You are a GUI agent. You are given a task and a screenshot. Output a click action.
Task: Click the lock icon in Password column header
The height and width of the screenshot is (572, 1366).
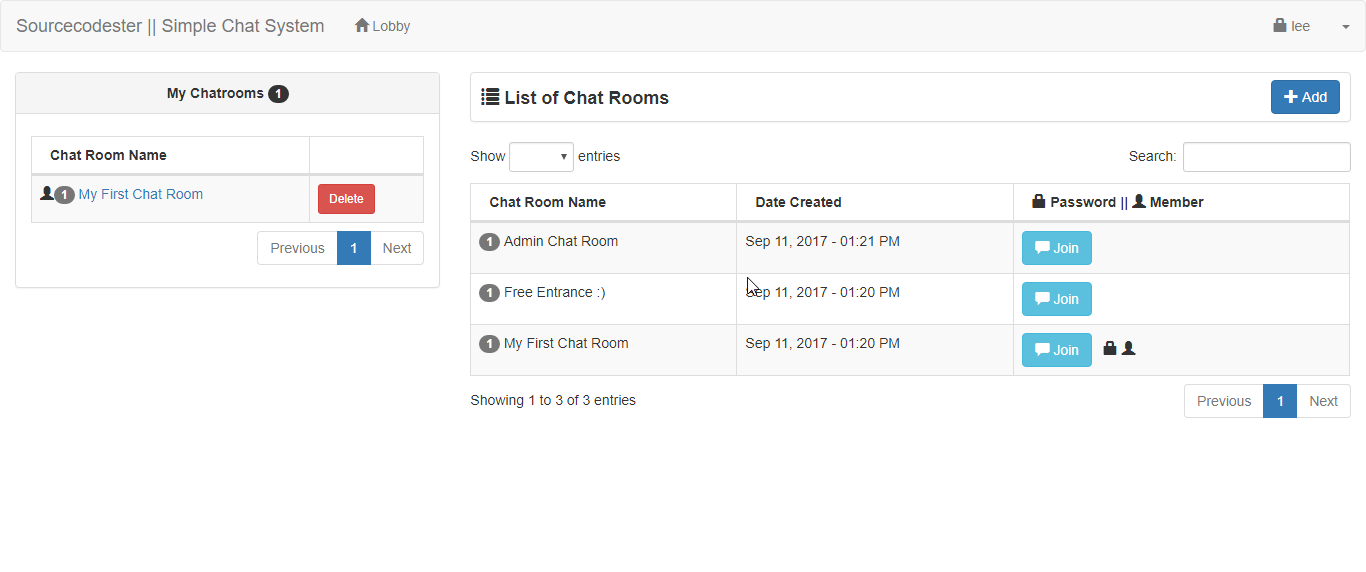(1038, 202)
